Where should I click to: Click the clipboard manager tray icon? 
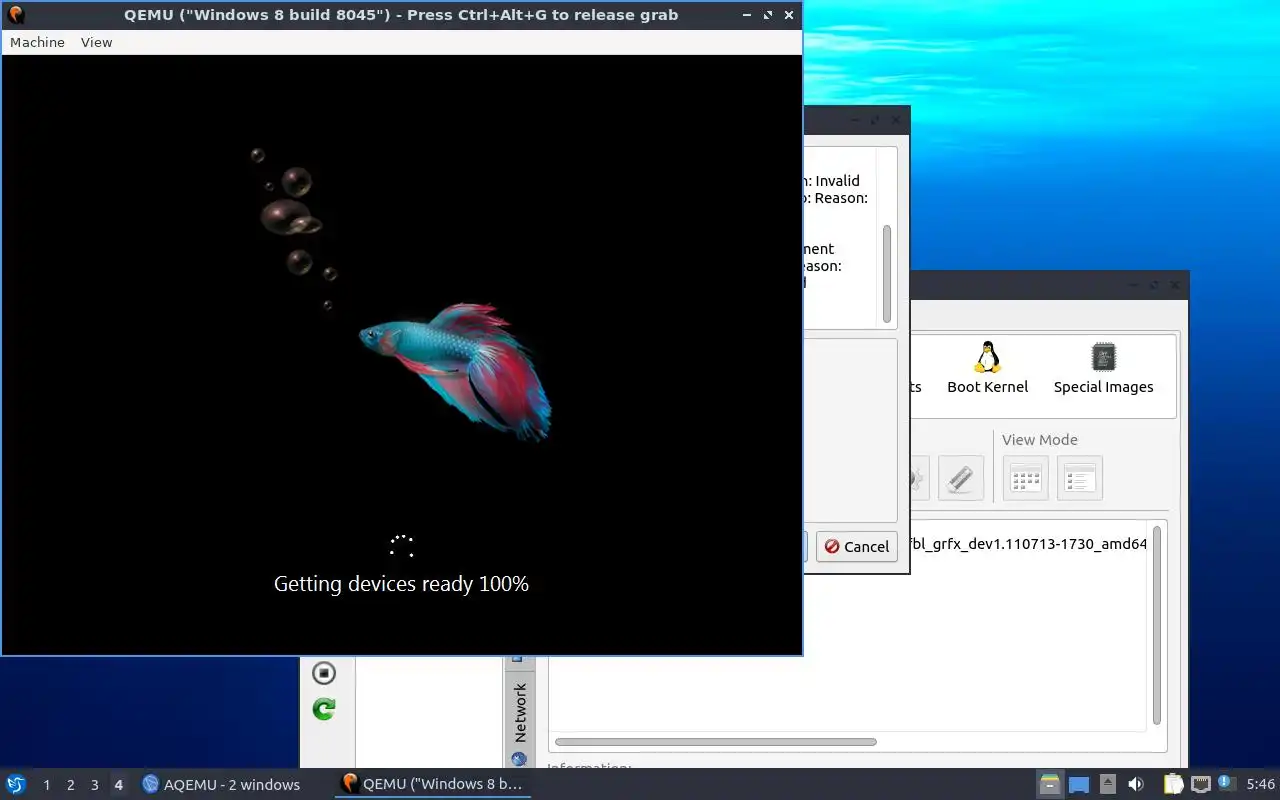point(1173,784)
